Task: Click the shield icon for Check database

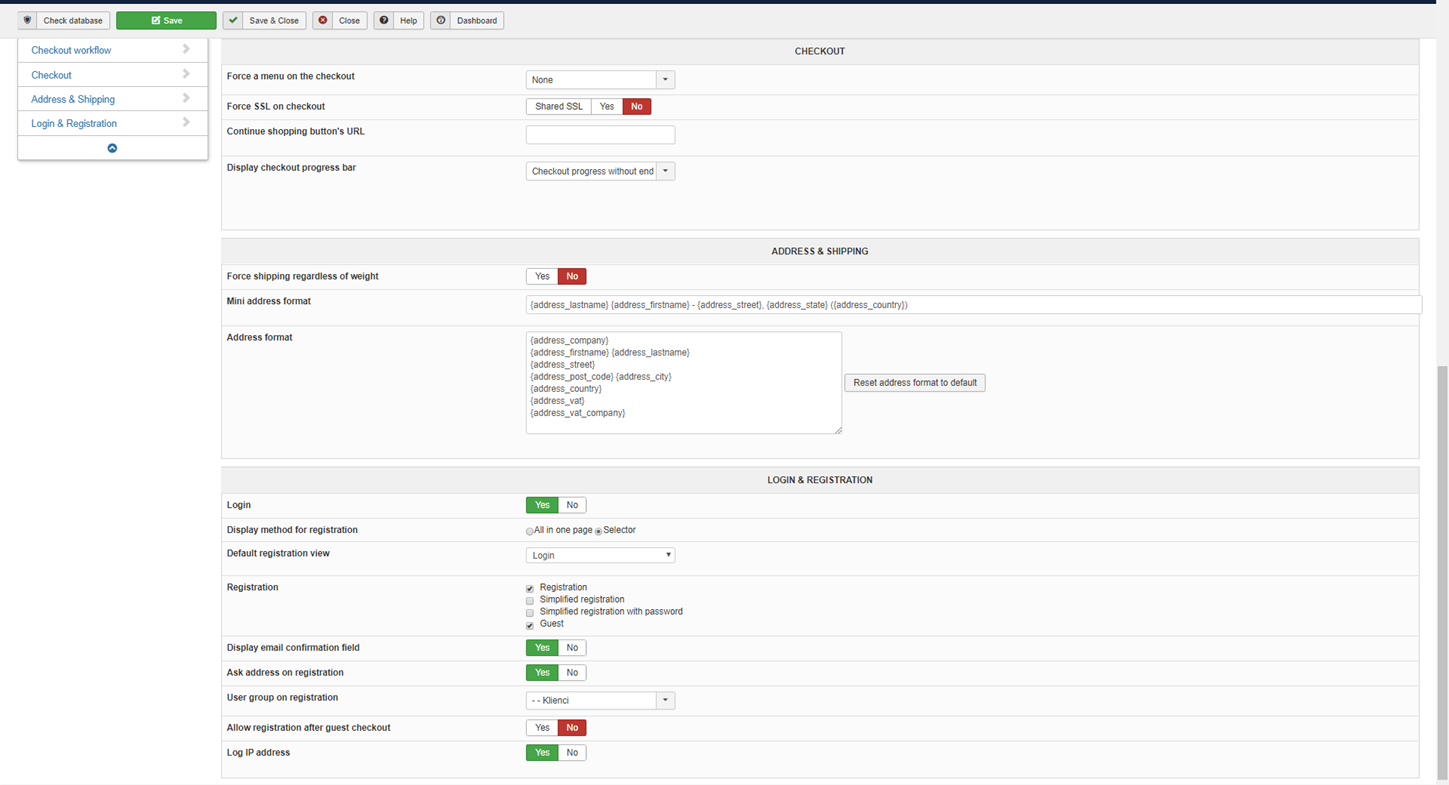Action: 28,20
